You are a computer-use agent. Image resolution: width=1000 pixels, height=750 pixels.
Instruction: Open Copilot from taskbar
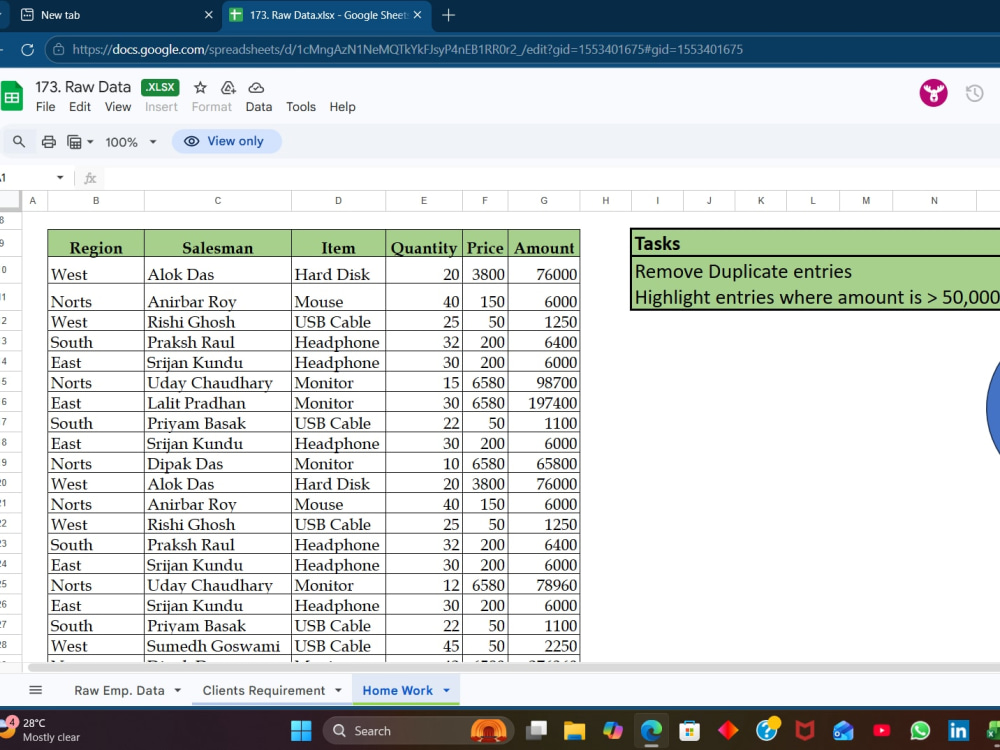click(x=612, y=731)
